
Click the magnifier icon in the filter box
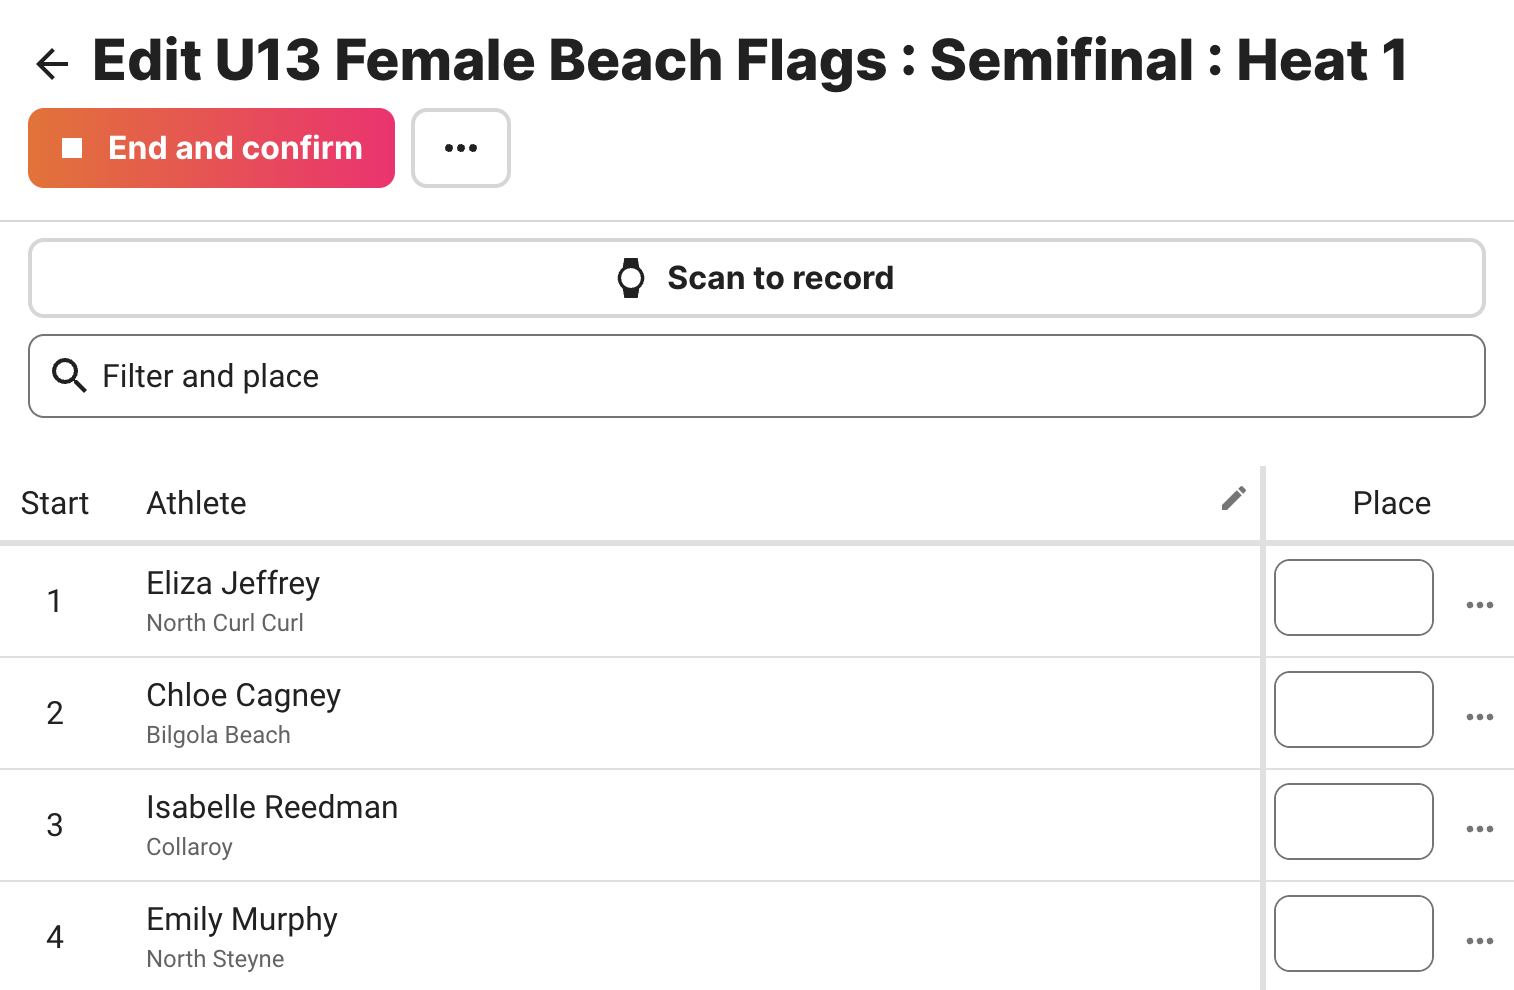[x=69, y=376]
